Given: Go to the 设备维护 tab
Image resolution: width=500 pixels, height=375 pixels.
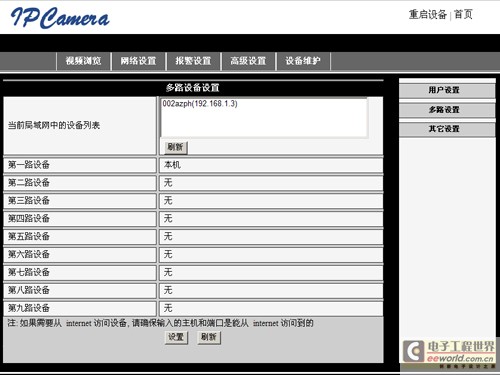Looking at the screenshot, I should [x=303, y=61].
